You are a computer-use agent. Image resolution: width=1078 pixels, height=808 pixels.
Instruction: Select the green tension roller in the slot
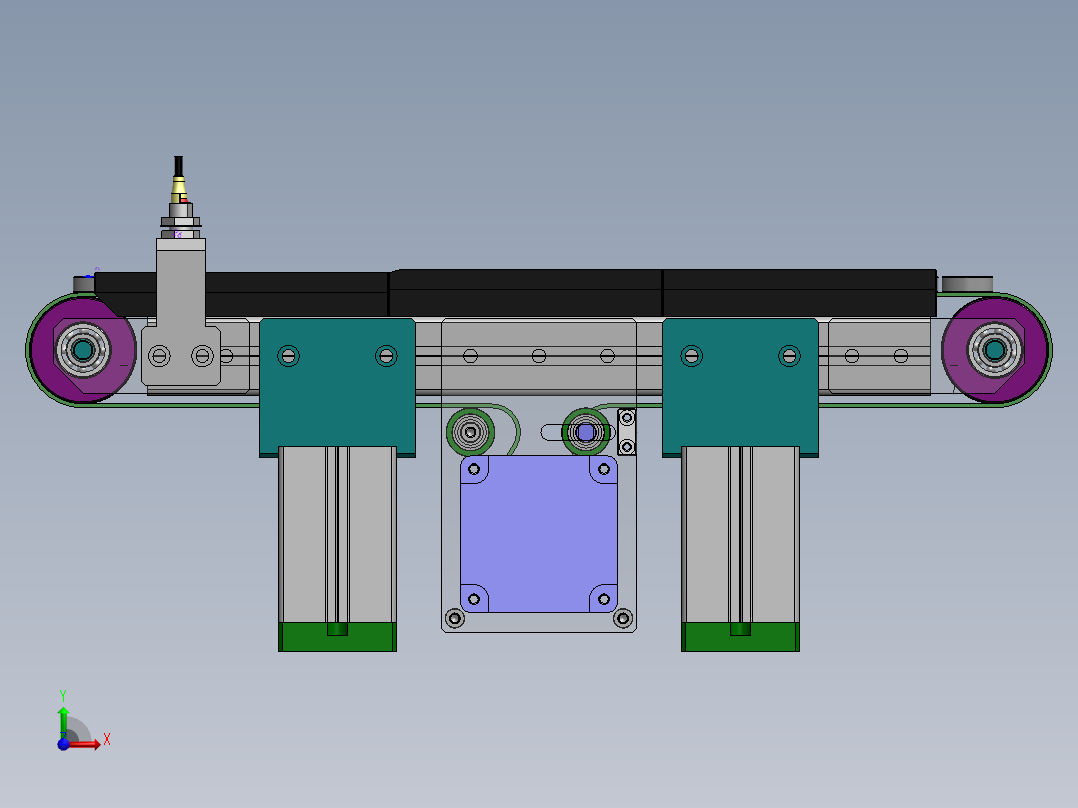coord(586,433)
